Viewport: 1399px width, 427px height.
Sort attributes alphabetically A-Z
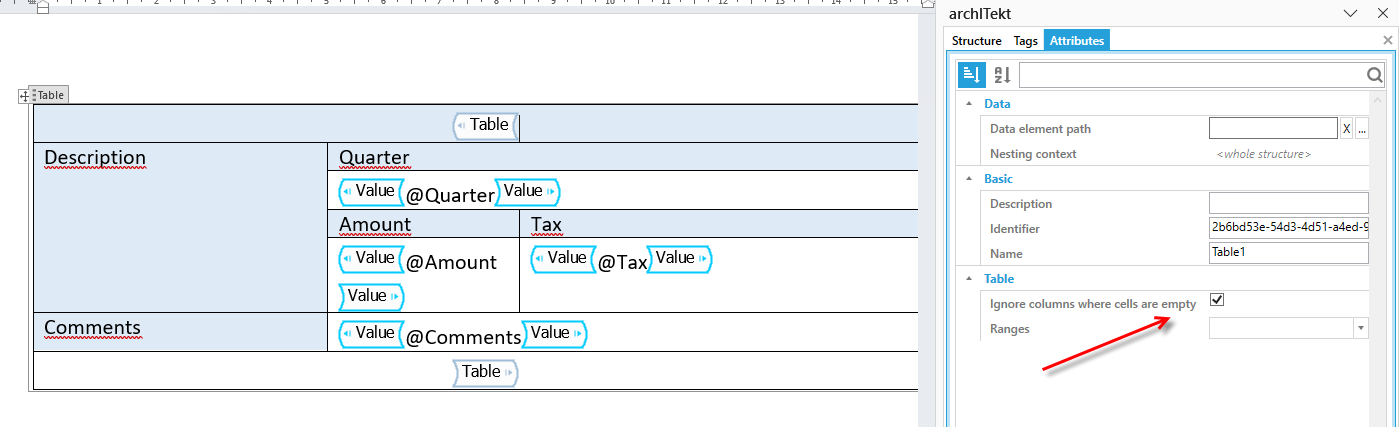click(1002, 75)
